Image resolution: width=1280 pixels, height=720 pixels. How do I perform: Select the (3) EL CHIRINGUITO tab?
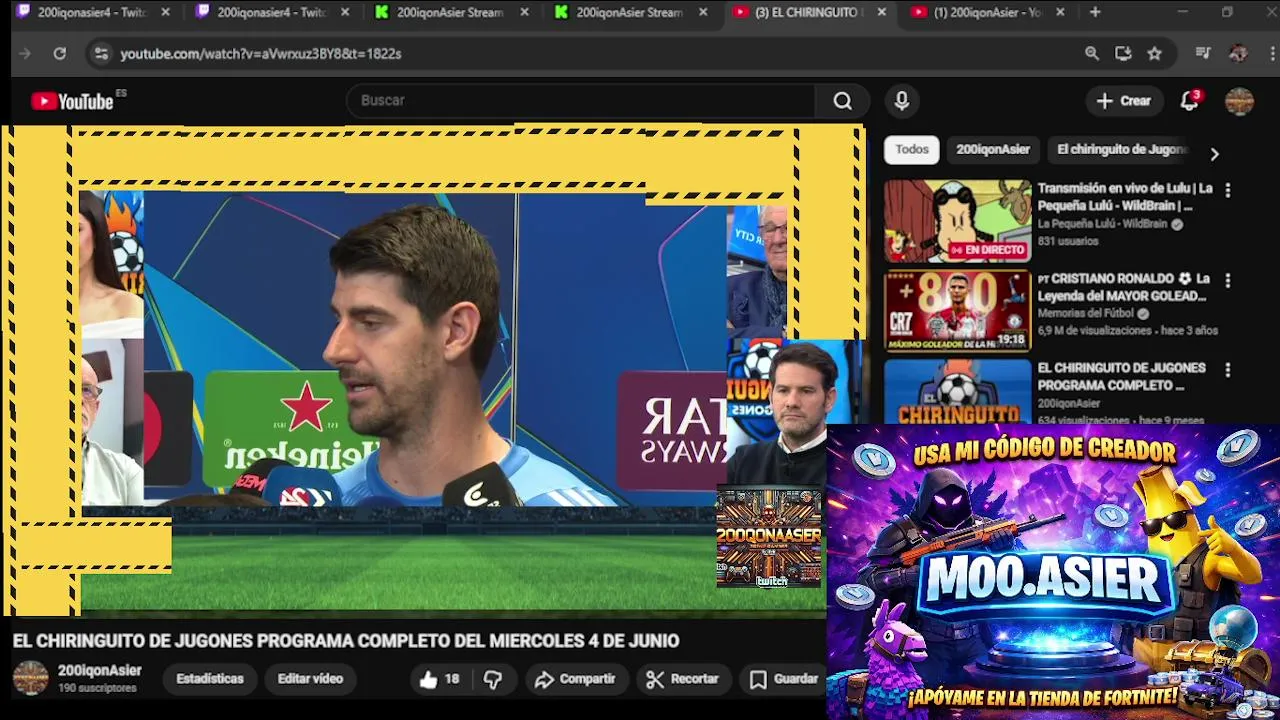(x=808, y=12)
